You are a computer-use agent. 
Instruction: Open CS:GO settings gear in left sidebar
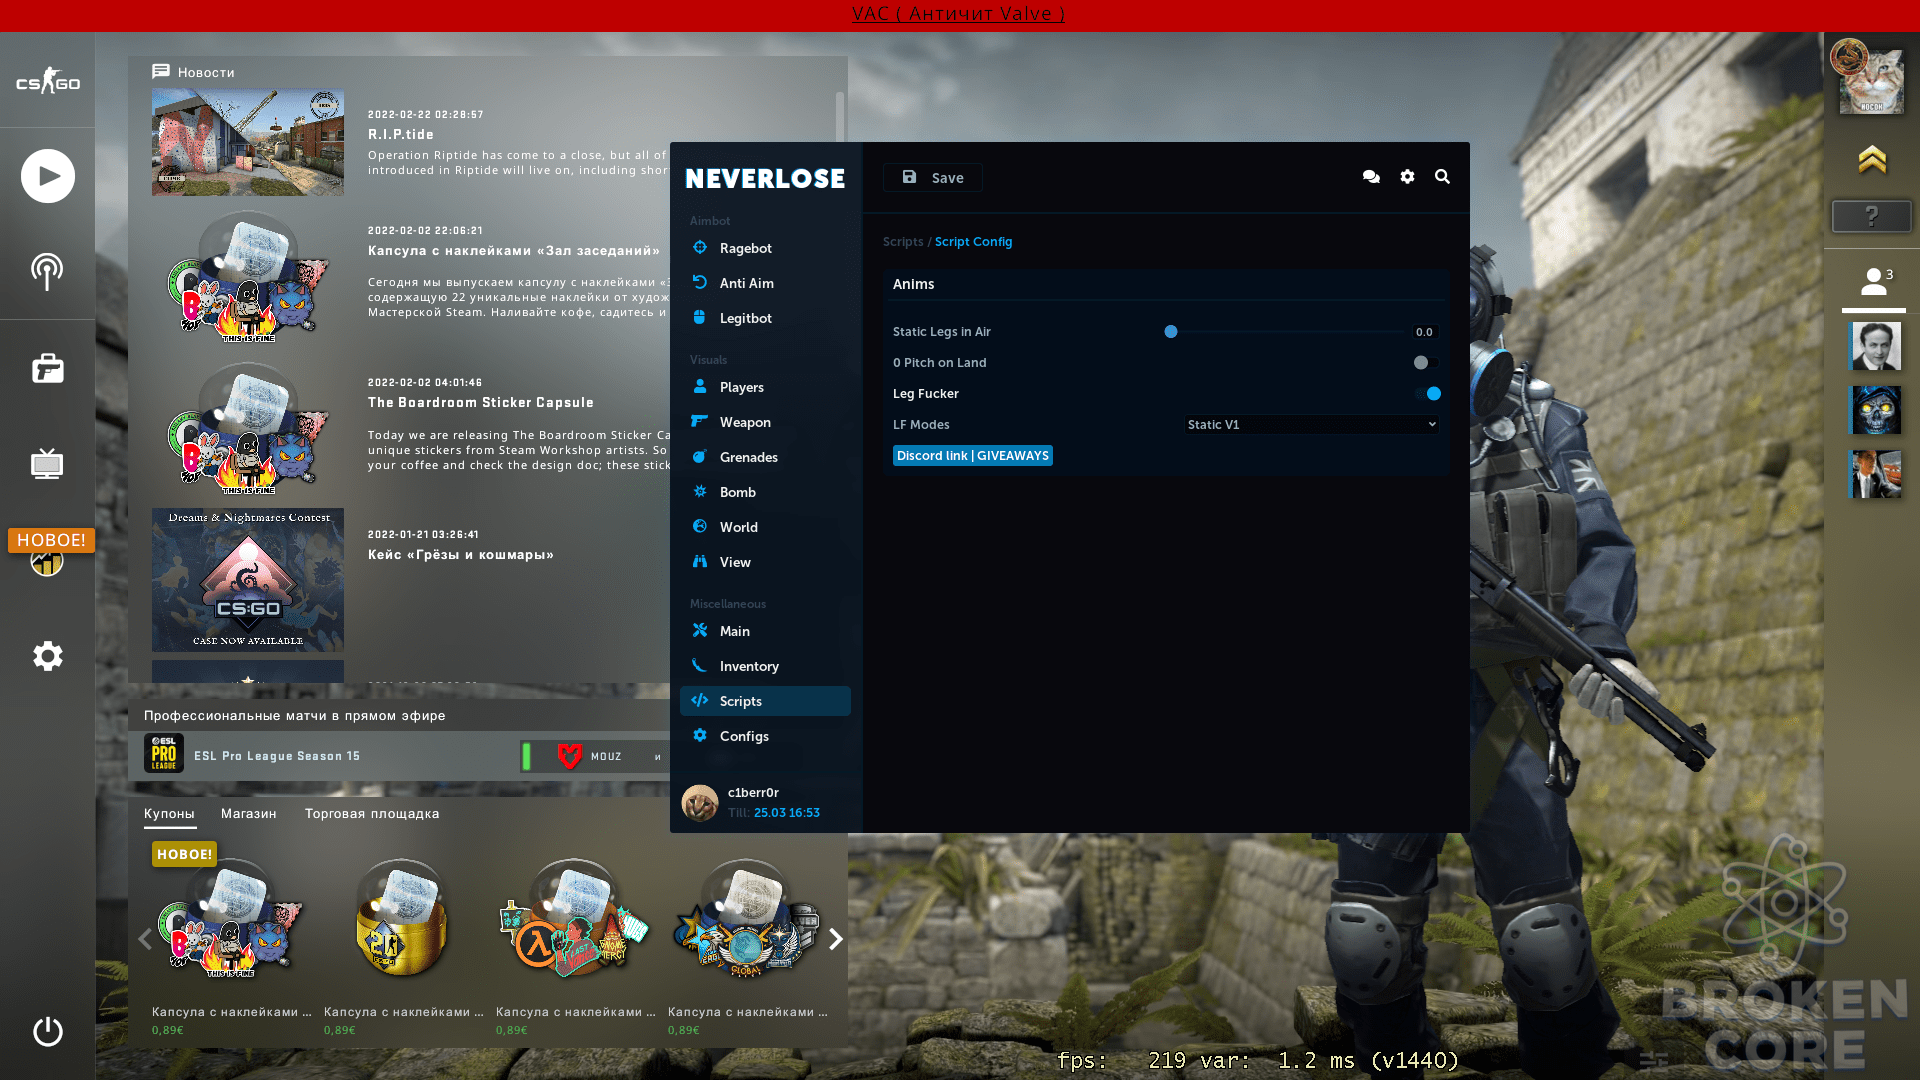coord(47,656)
